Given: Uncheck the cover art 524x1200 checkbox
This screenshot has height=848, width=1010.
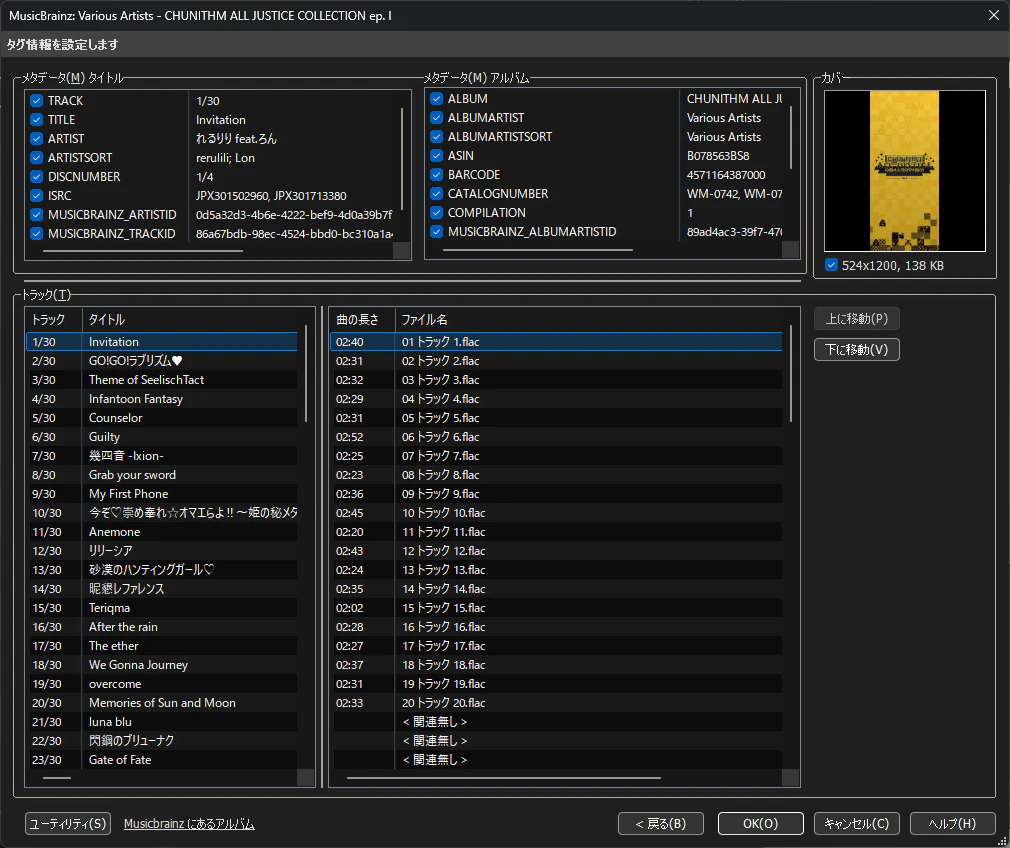Looking at the screenshot, I should (x=832, y=265).
